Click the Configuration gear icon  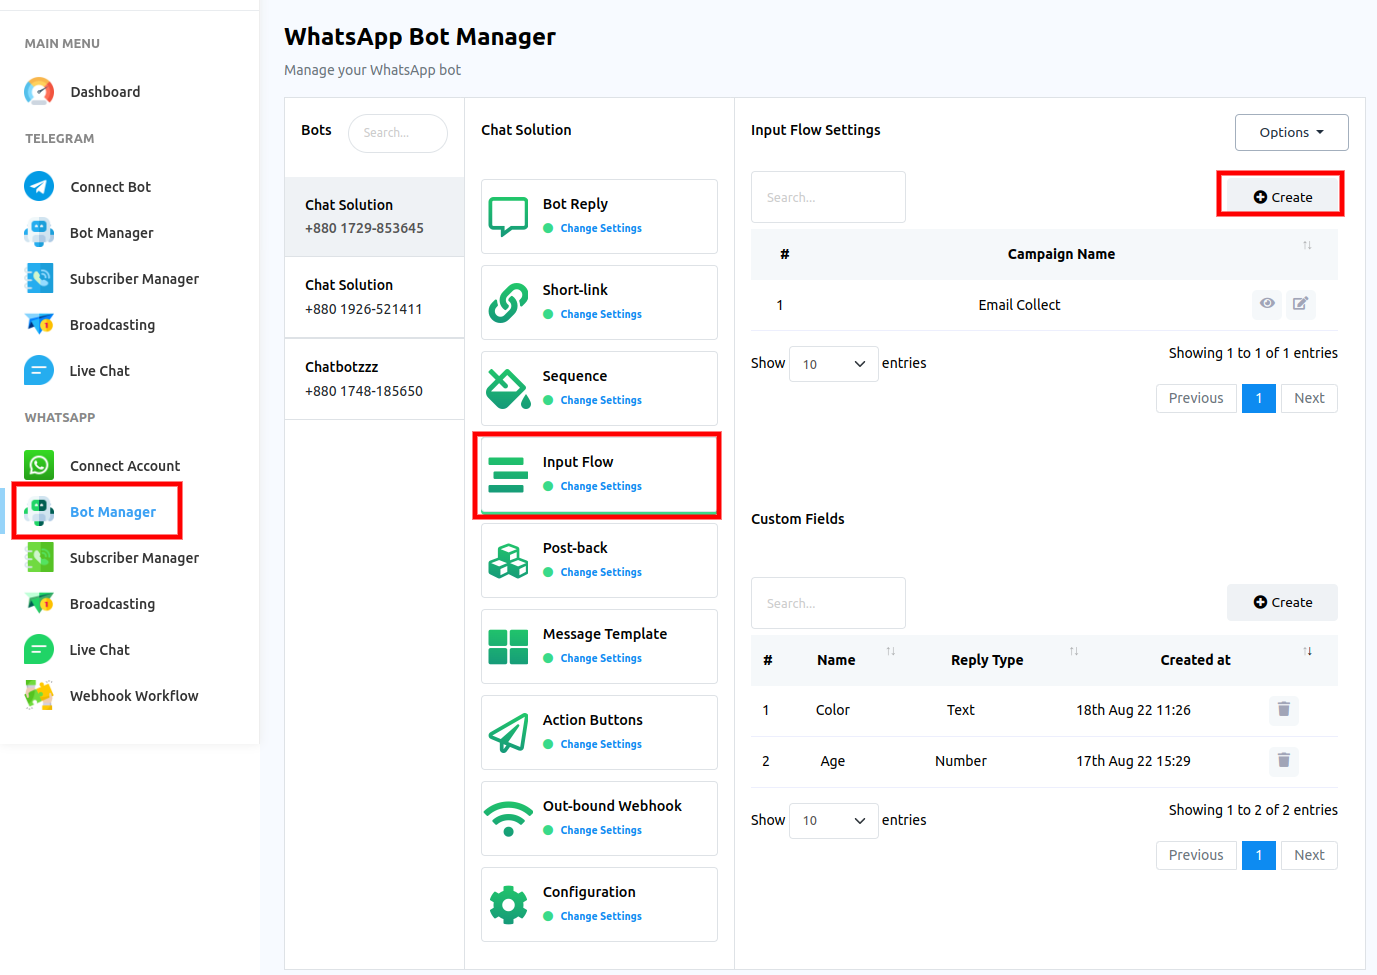click(508, 904)
